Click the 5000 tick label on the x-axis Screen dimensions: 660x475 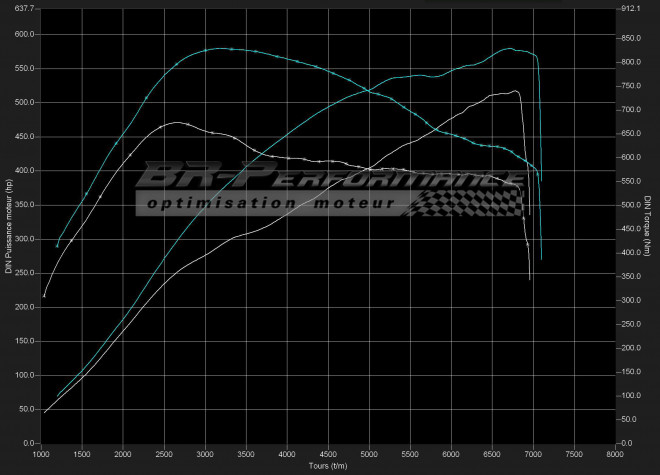click(x=369, y=454)
